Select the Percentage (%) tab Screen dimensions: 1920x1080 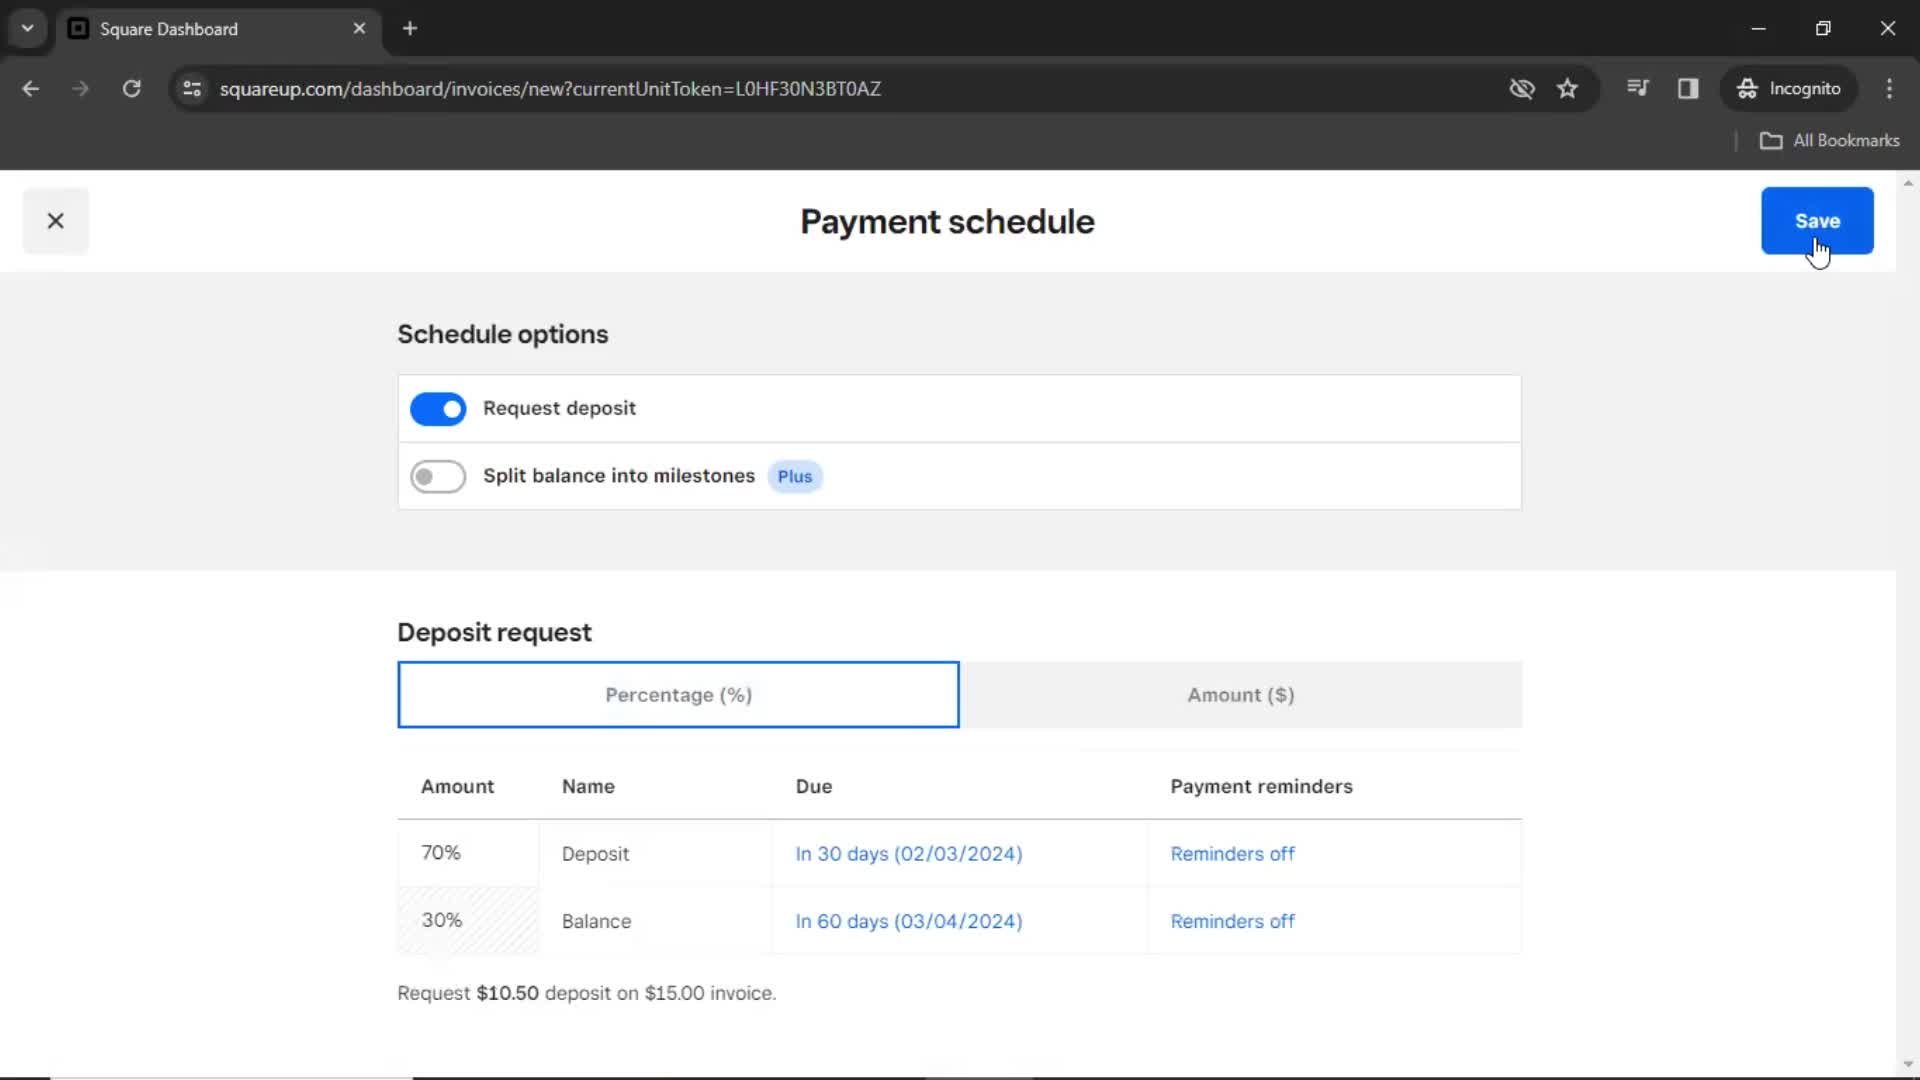click(678, 695)
